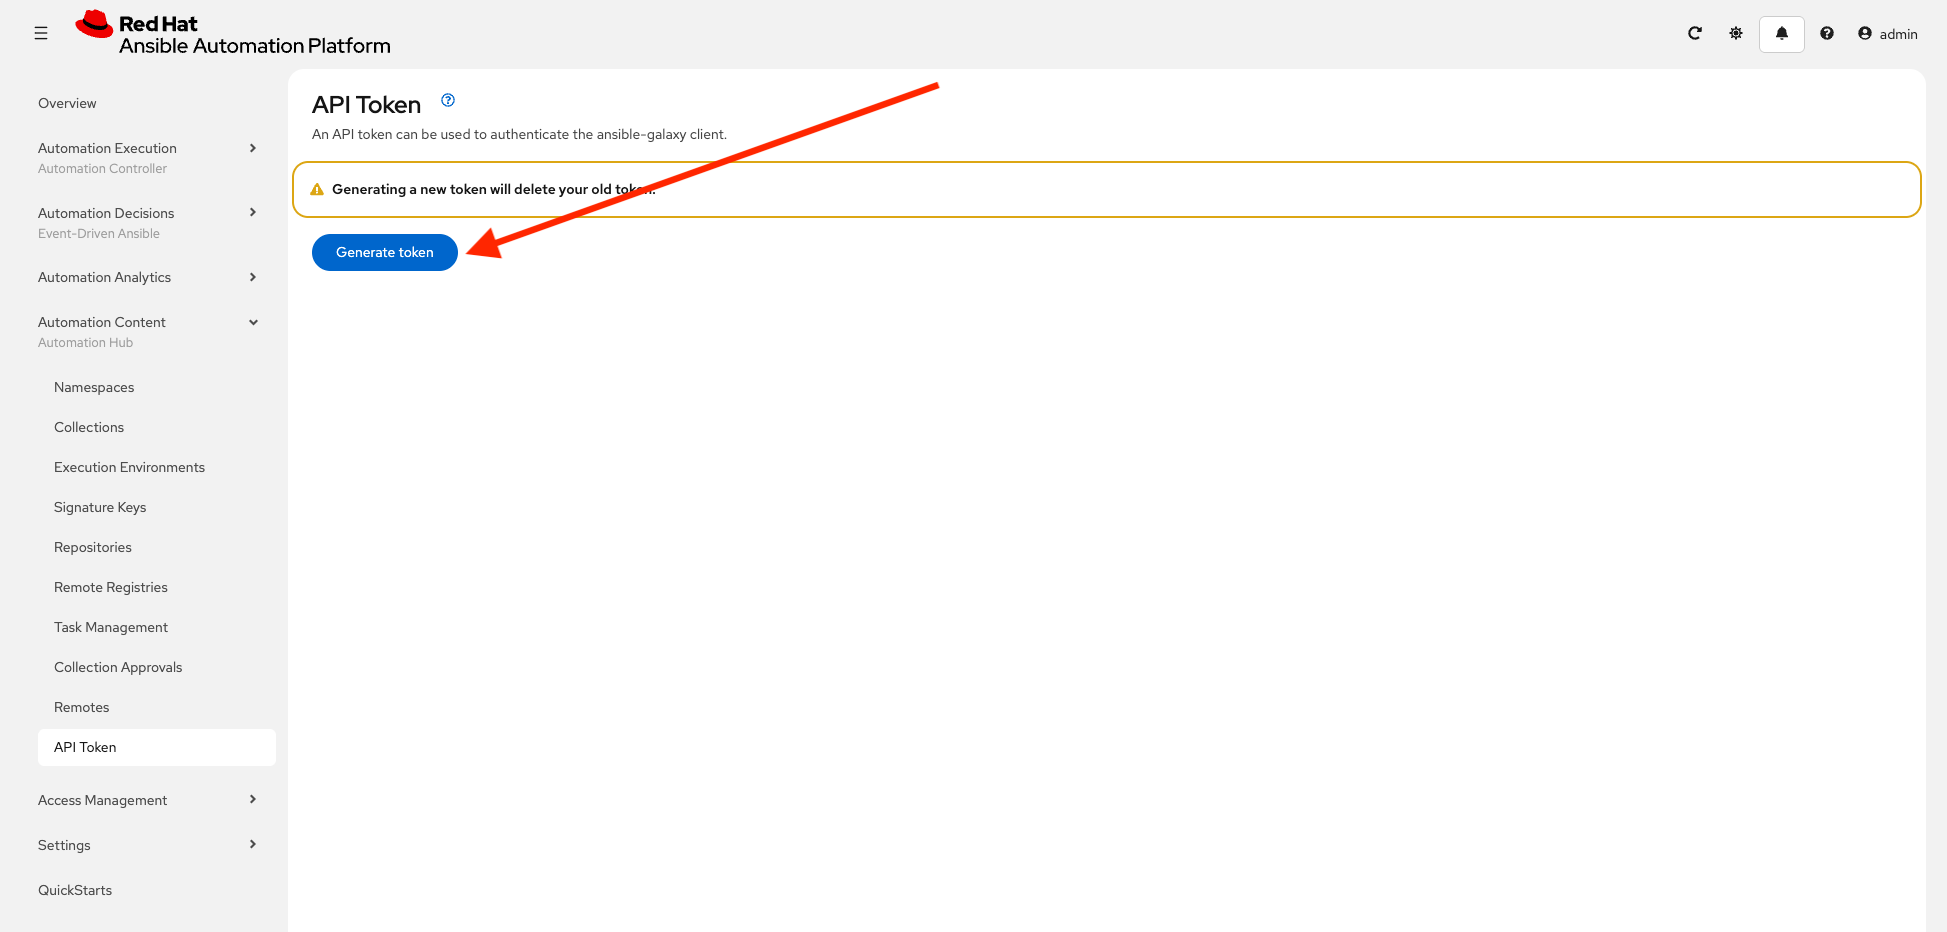The height and width of the screenshot is (932, 1947).
Task: Click the API Token help info icon
Action: coord(448,100)
